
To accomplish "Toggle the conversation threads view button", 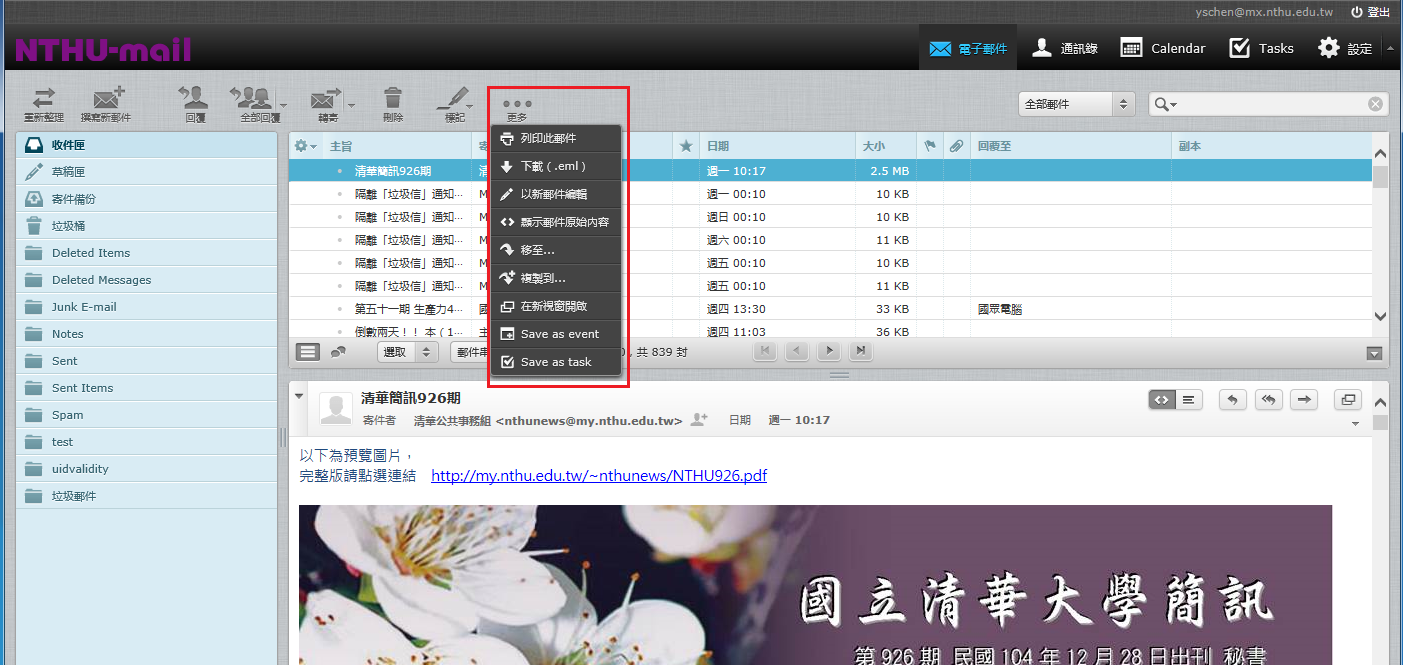I will [338, 351].
